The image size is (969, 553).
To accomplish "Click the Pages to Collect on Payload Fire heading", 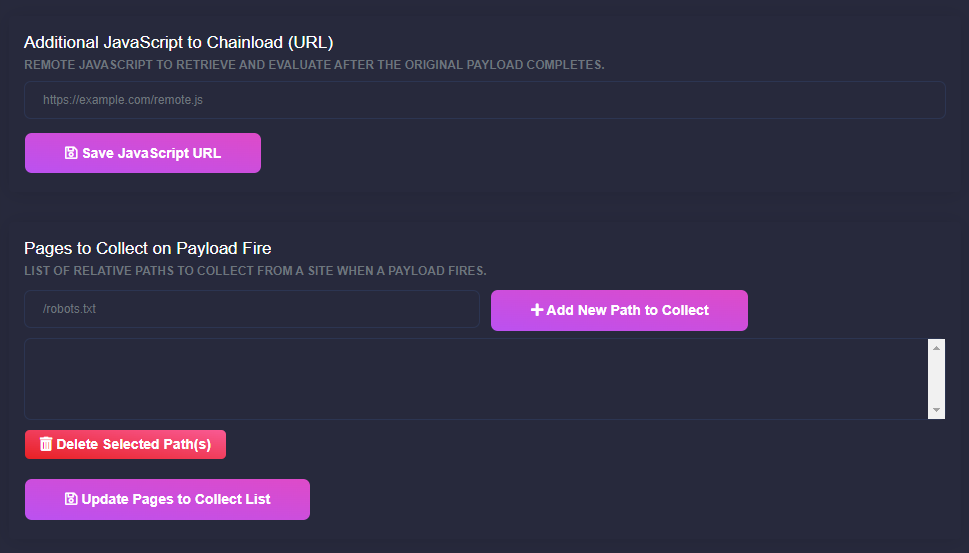I will 147,248.
